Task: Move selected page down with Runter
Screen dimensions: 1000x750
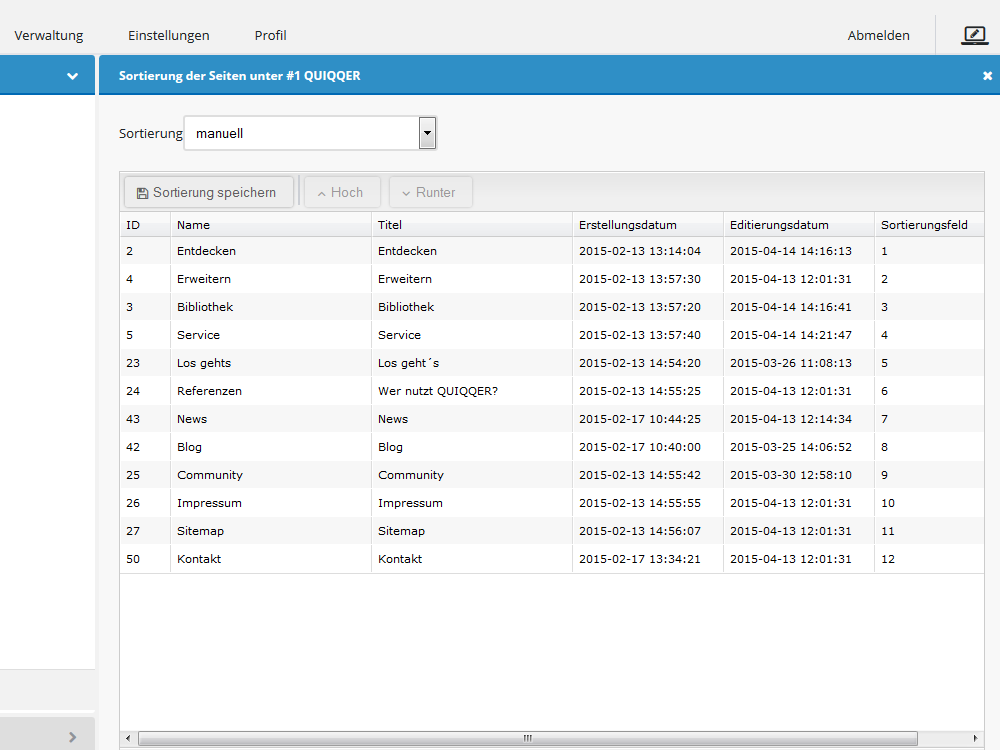Action: click(430, 192)
